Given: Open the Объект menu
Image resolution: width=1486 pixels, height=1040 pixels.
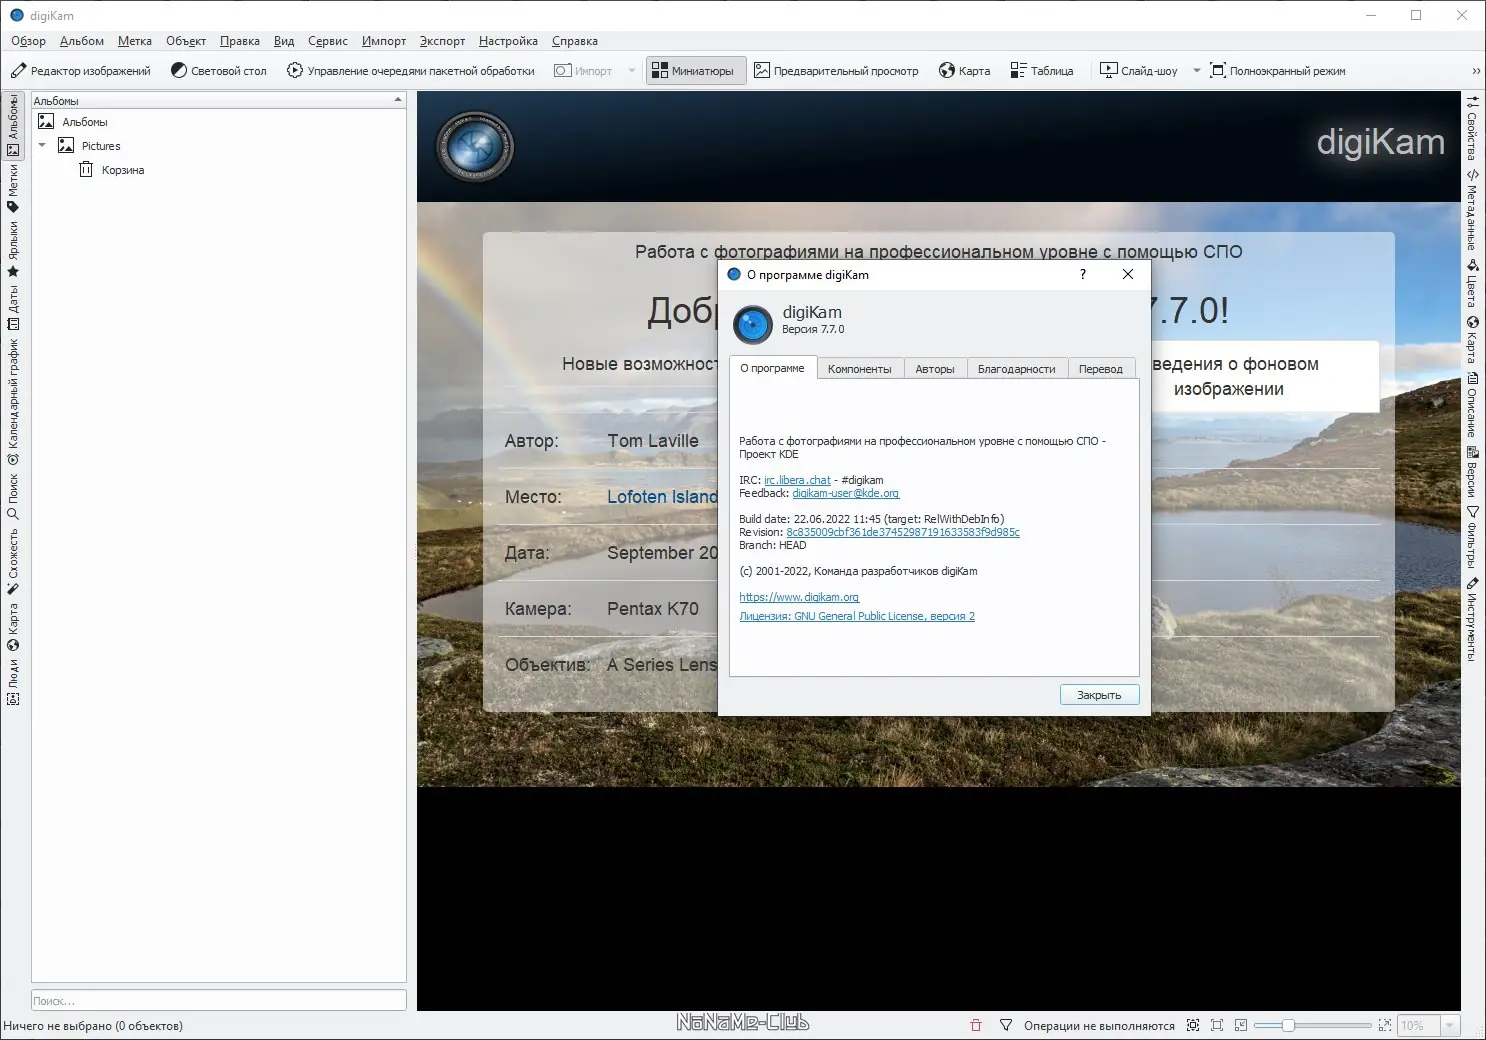Looking at the screenshot, I should (x=186, y=41).
